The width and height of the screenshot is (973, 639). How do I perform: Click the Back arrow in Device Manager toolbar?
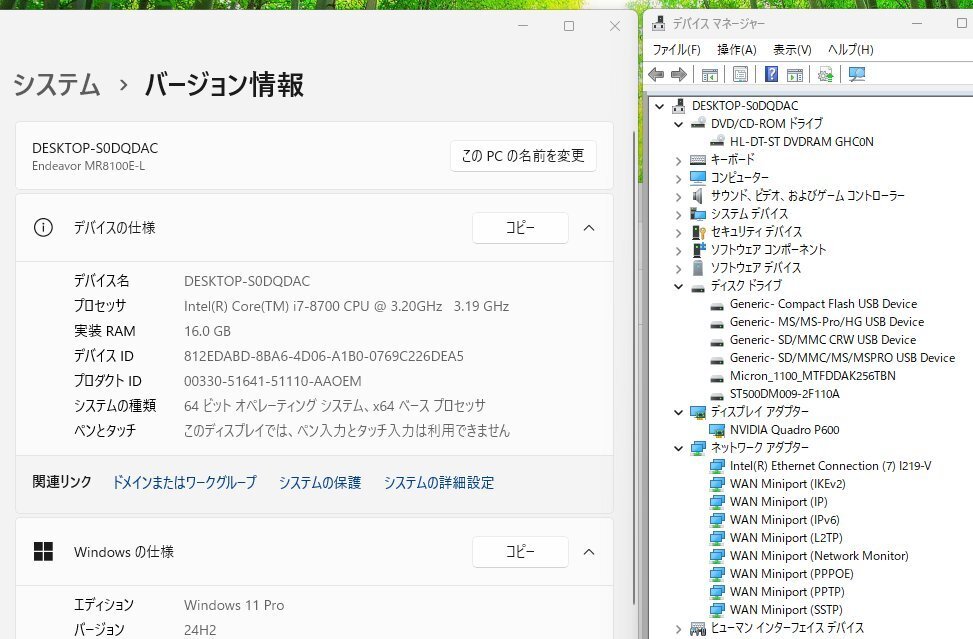656,74
